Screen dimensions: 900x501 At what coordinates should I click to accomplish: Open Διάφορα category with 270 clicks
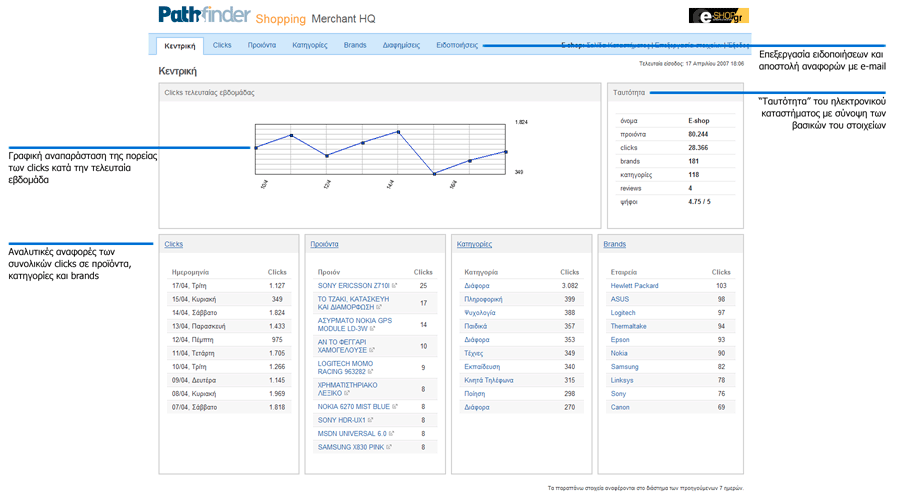[476, 407]
